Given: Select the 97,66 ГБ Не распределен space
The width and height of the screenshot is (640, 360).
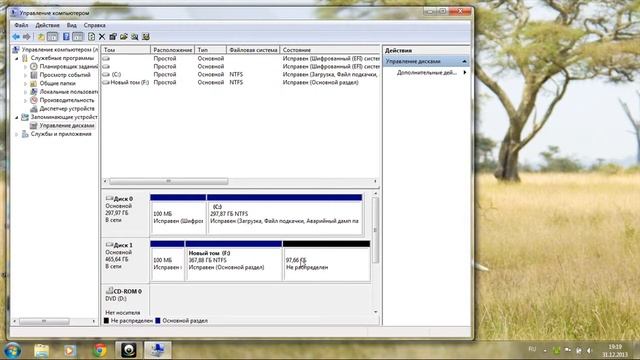Looking at the screenshot, I should (x=327, y=261).
